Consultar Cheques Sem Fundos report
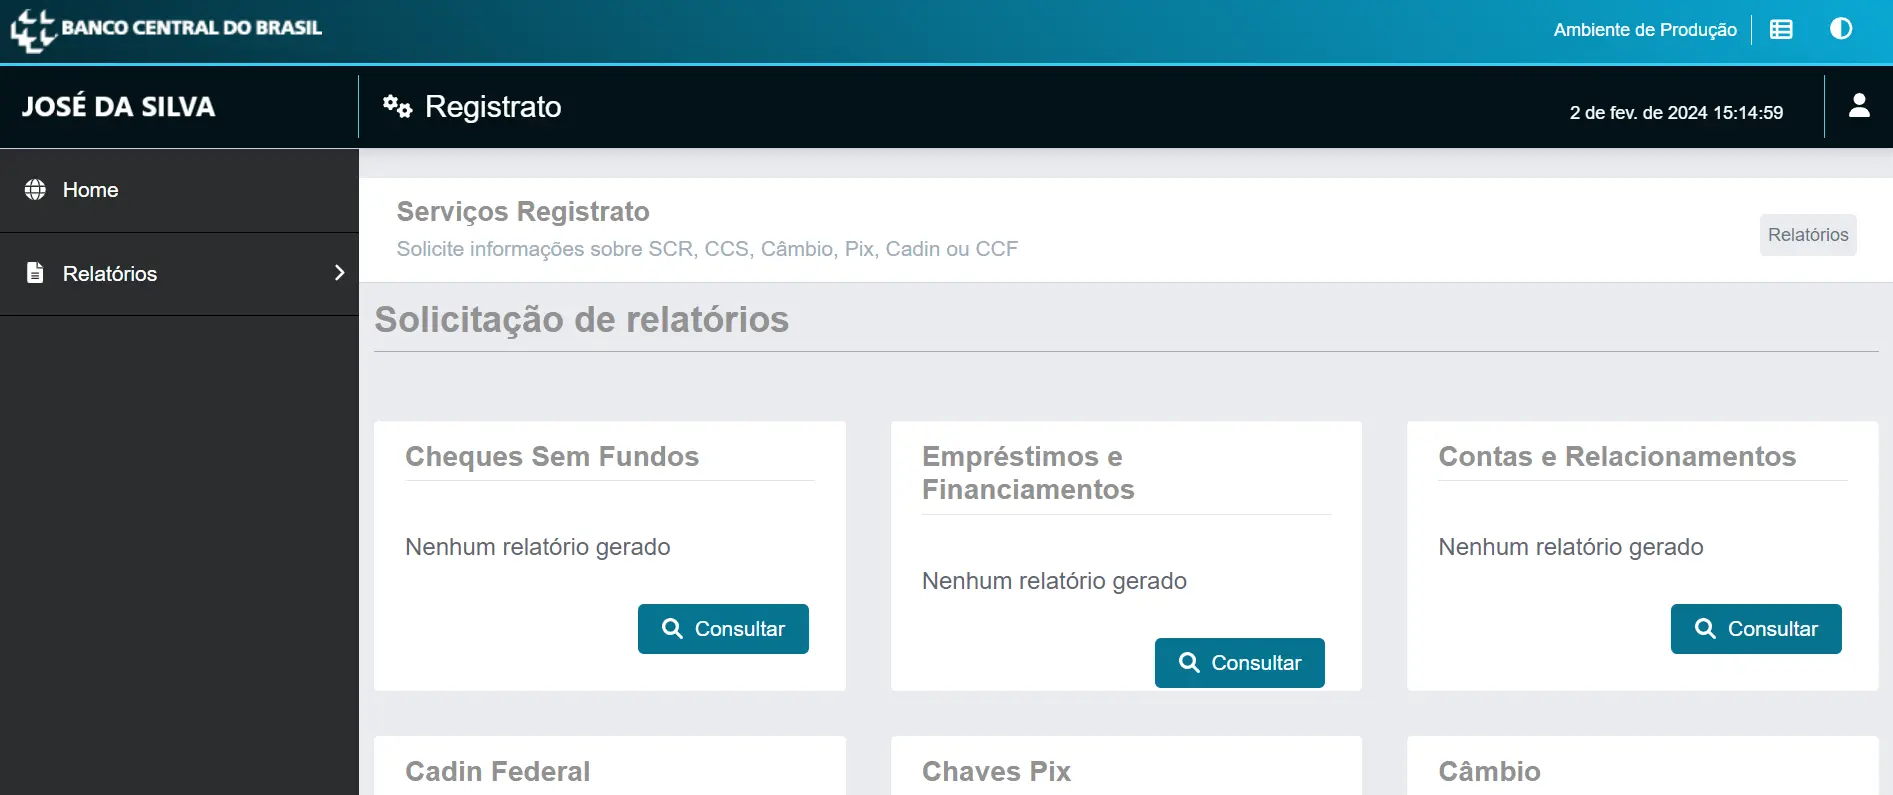Screen dimensions: 1893x795 point(723,629)
